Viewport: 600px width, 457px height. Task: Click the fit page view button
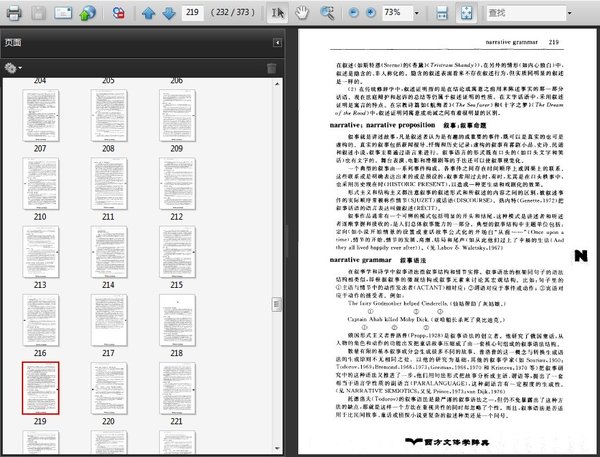tap(467, 13)
